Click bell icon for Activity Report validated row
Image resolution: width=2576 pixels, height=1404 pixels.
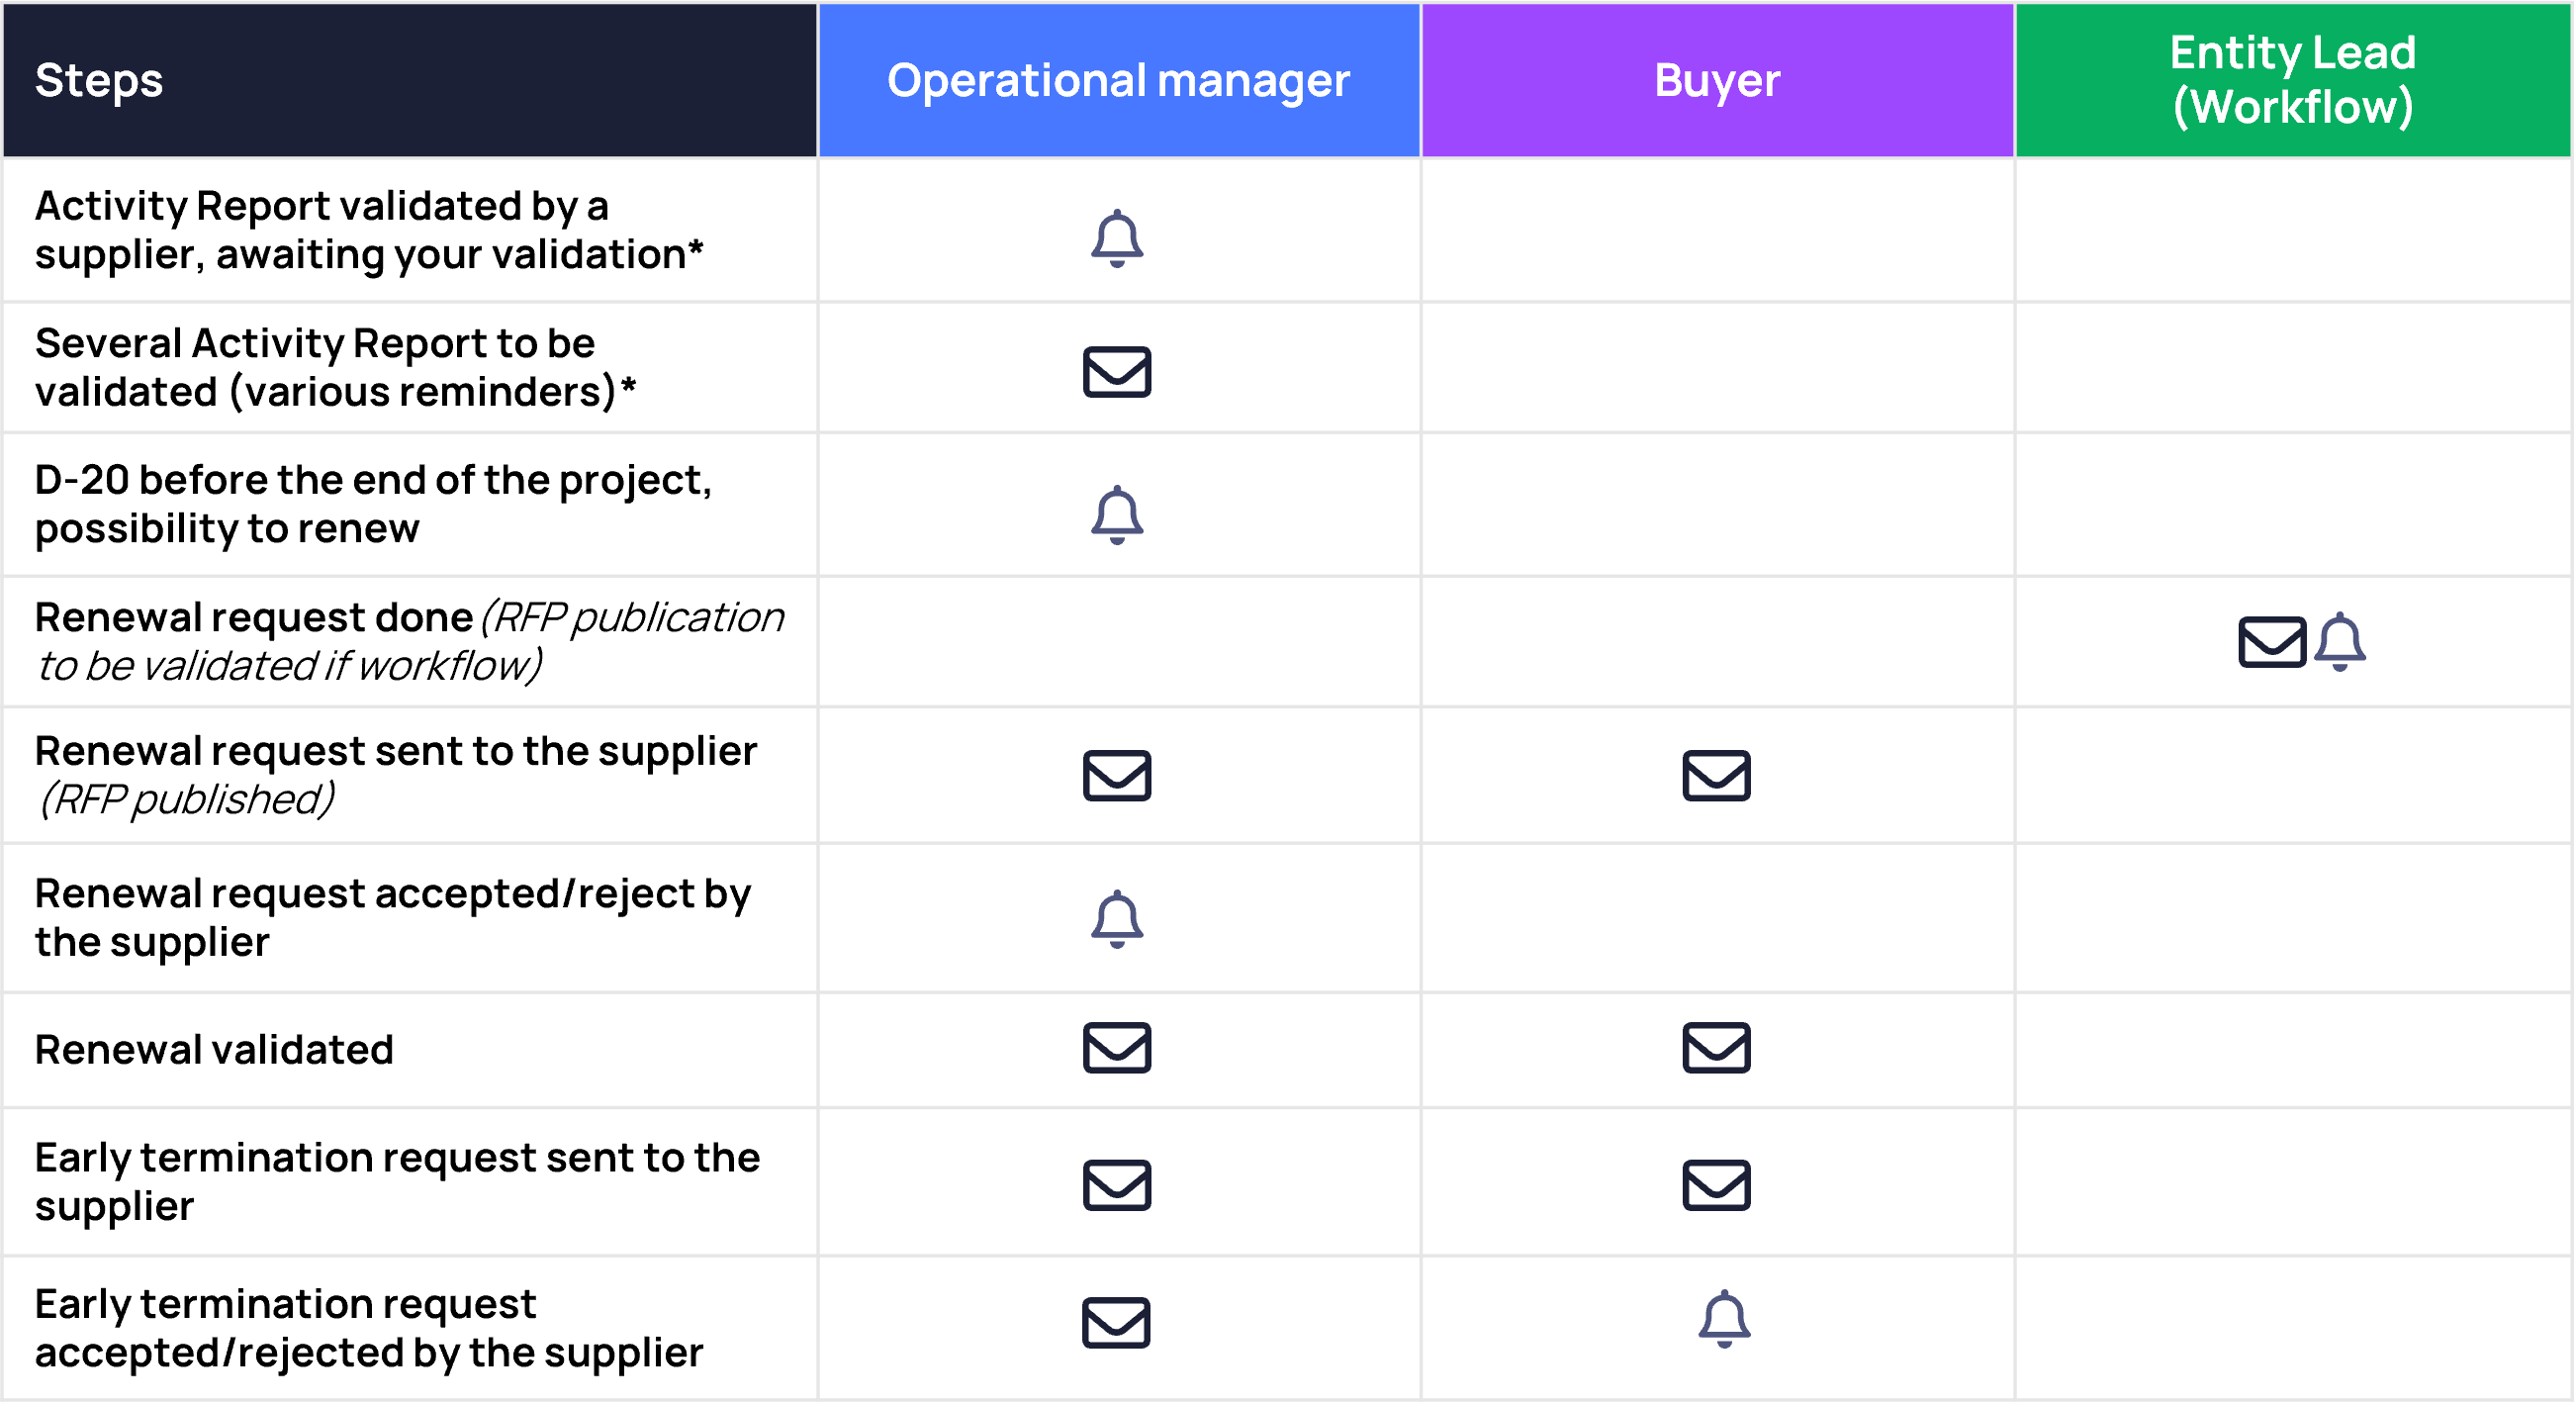pyautogui.click(x=1117, y=239)
